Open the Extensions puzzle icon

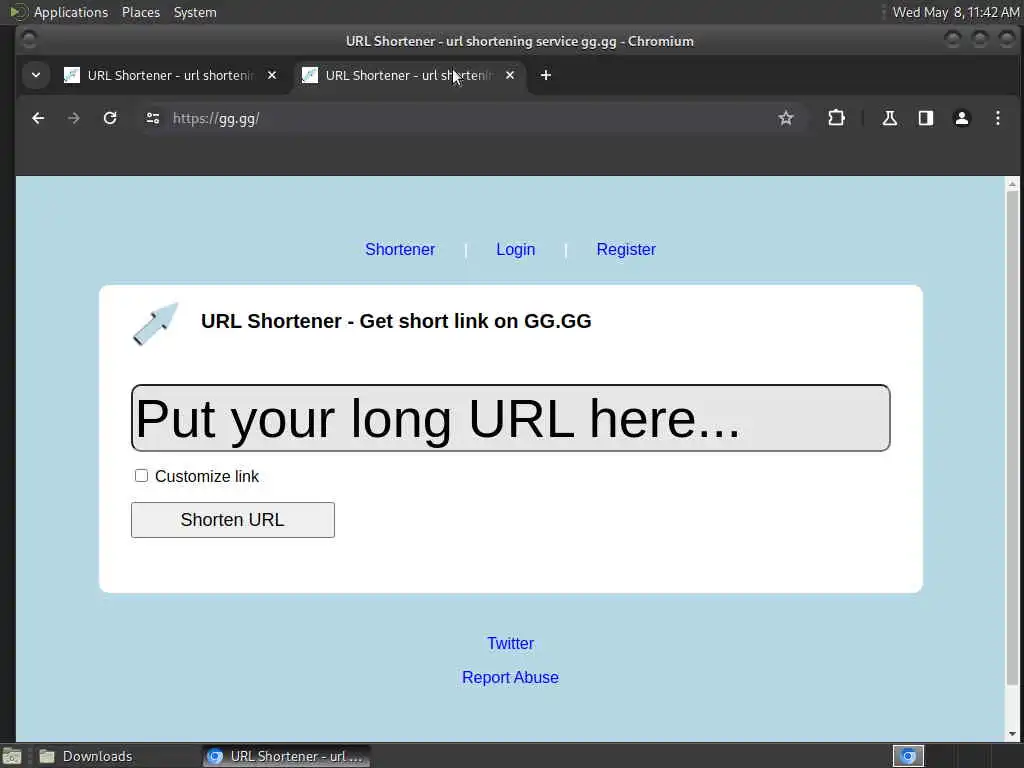point(836,118)
